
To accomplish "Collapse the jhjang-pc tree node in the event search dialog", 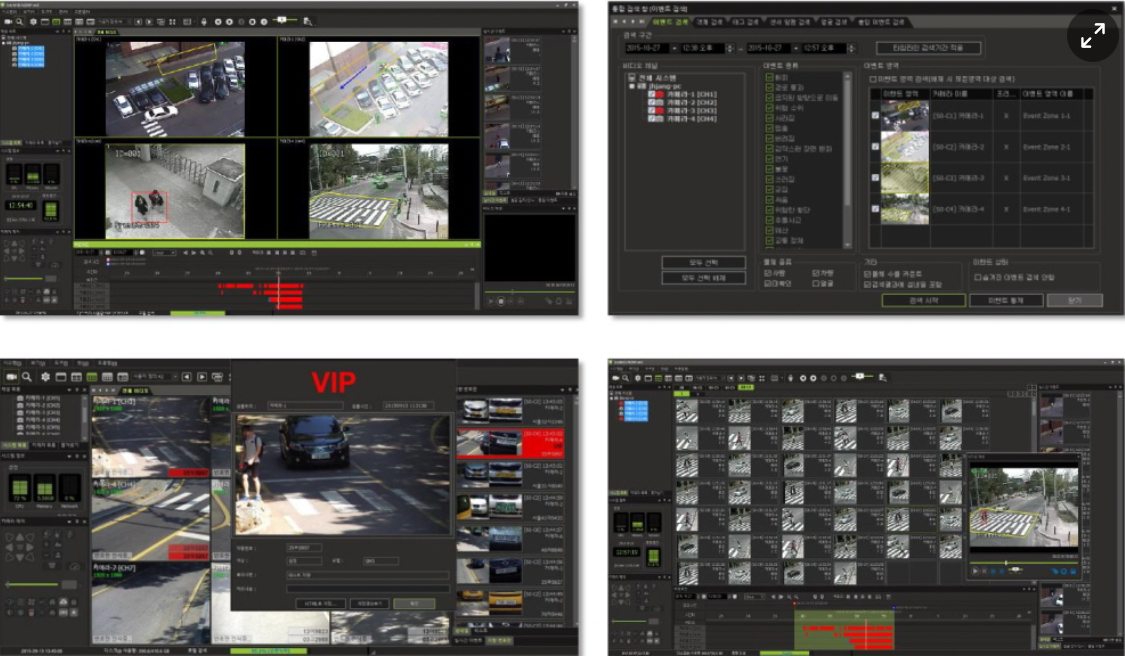I will tap(633, 86).
